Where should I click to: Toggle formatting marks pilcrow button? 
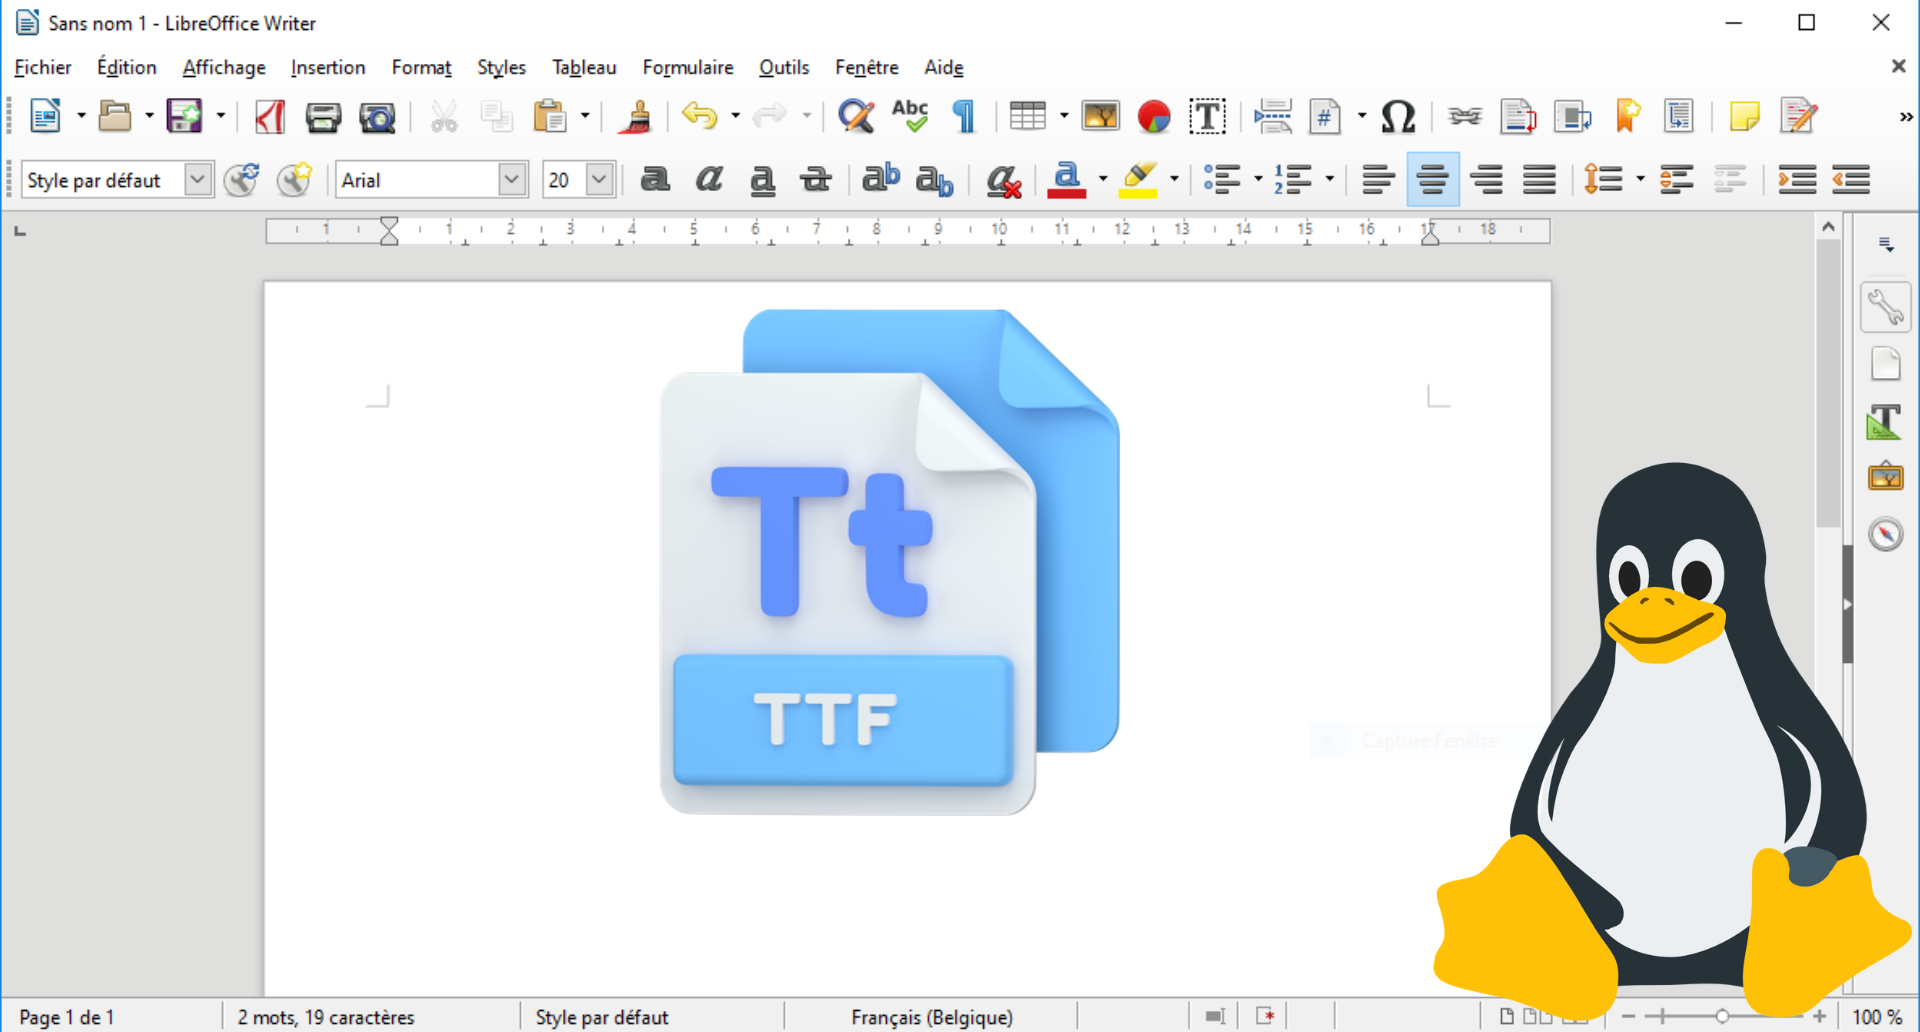963,117
